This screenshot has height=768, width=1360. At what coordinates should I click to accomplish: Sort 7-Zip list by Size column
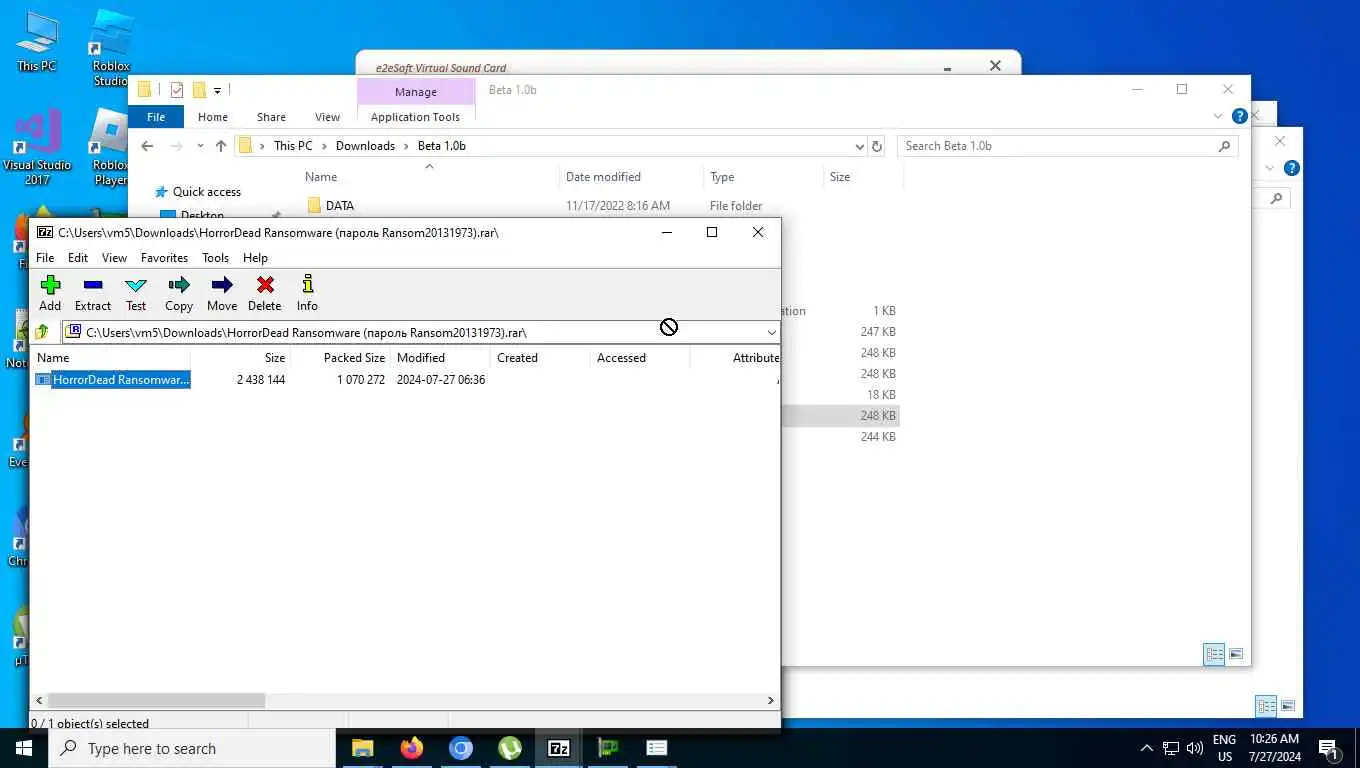tap(240, 358)
